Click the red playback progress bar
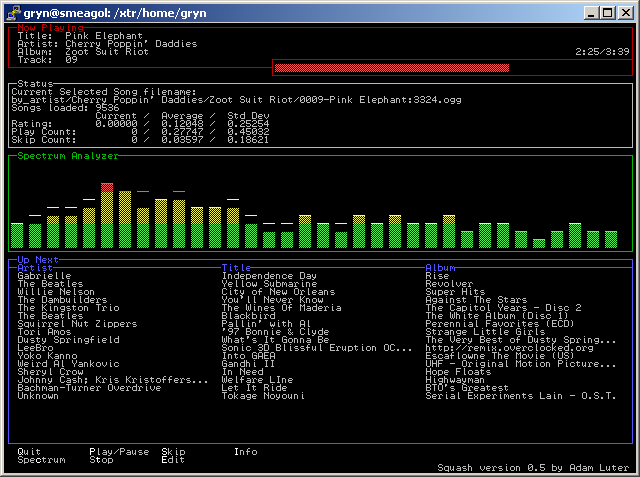 [392, 68]
